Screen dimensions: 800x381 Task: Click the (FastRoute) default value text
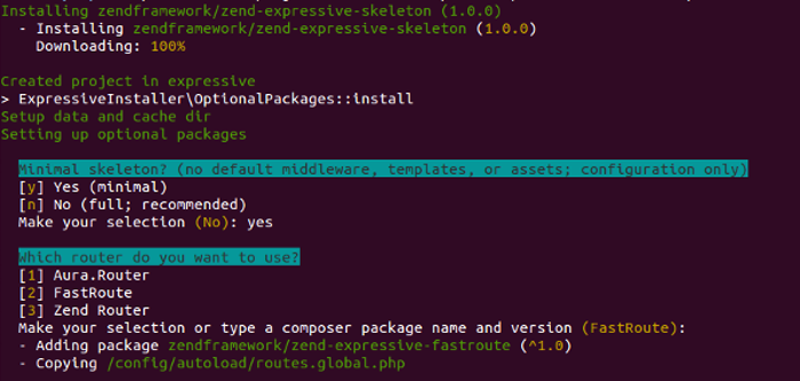coord(632,328)
